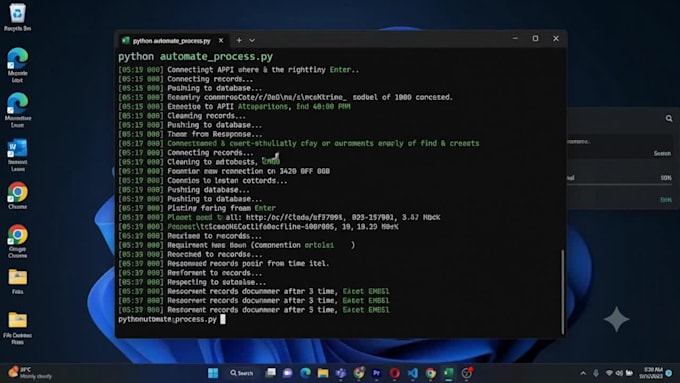Screen dimensions: 680x383
Task: Open the taskbar icon with red notification dot
Action: click(467, 373)
